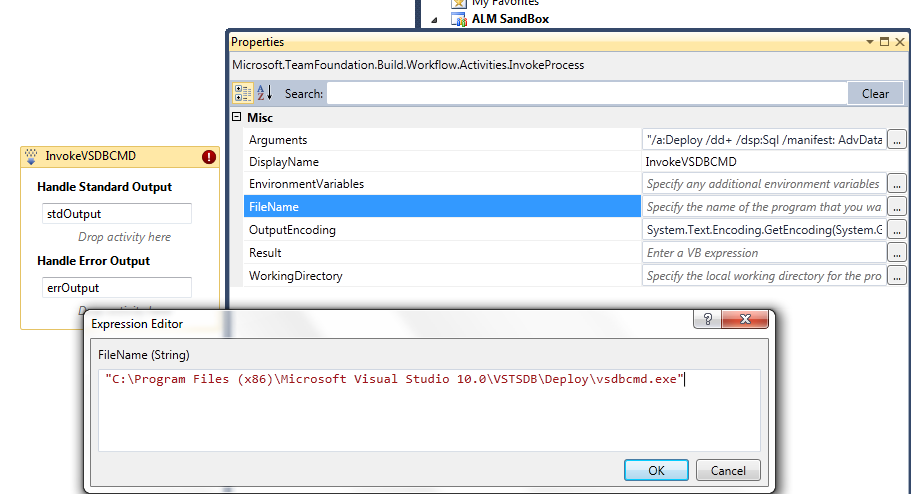Select the FileName property row
Image resolution: width=911 pixels, height=494 pixels.
click(442, 206)
